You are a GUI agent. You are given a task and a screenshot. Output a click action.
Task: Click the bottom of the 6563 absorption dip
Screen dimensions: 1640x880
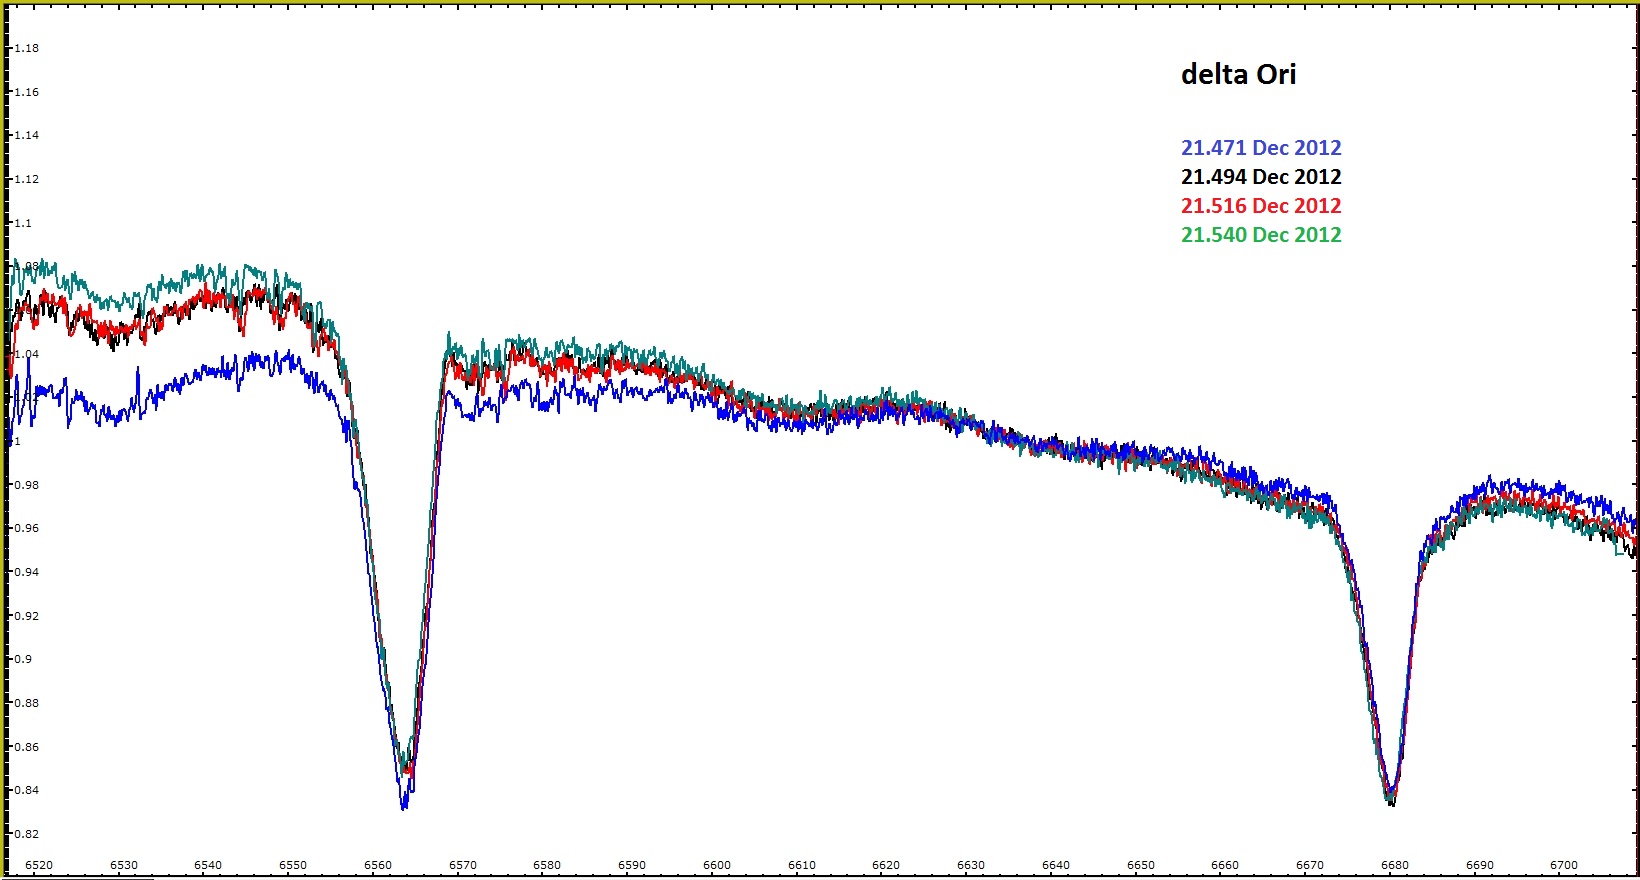404,806
